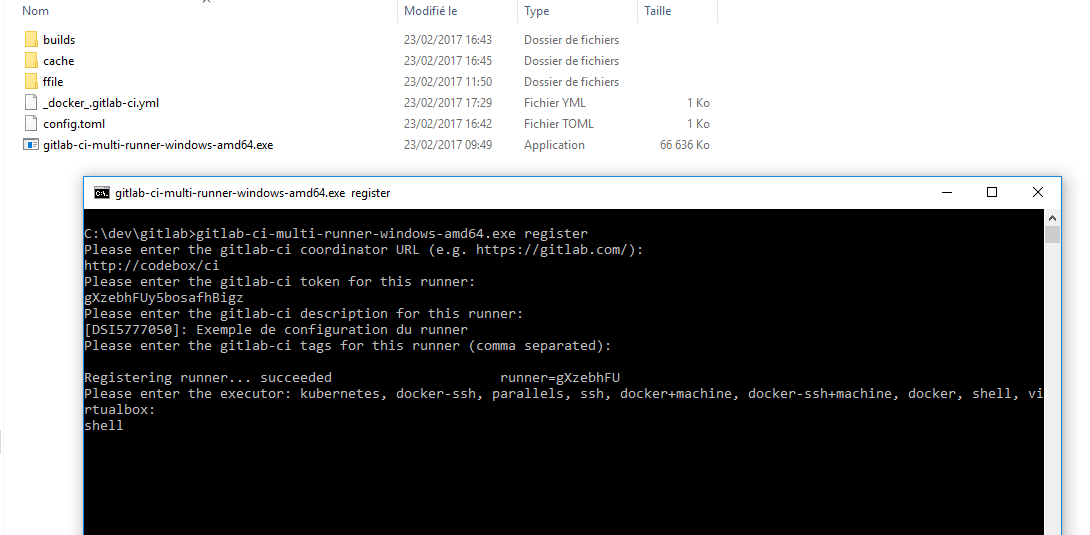Click the cache folder icon

[30, 61]
